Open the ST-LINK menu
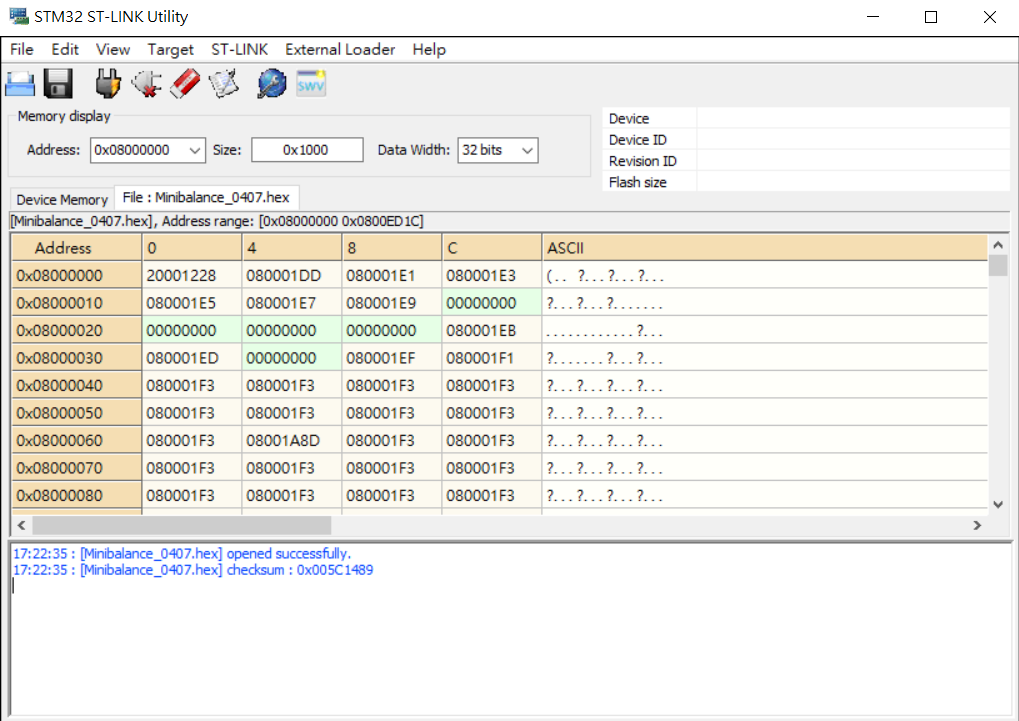The image size is (1019, 721). pyautogui.click(x=239, y=49)
